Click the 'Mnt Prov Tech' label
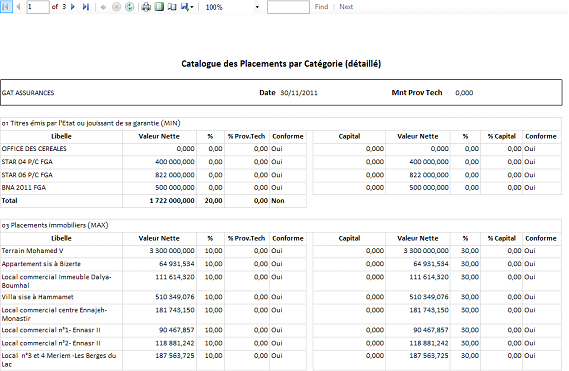Viewport: 569px width, 371px height. click(x=417, y=93)
